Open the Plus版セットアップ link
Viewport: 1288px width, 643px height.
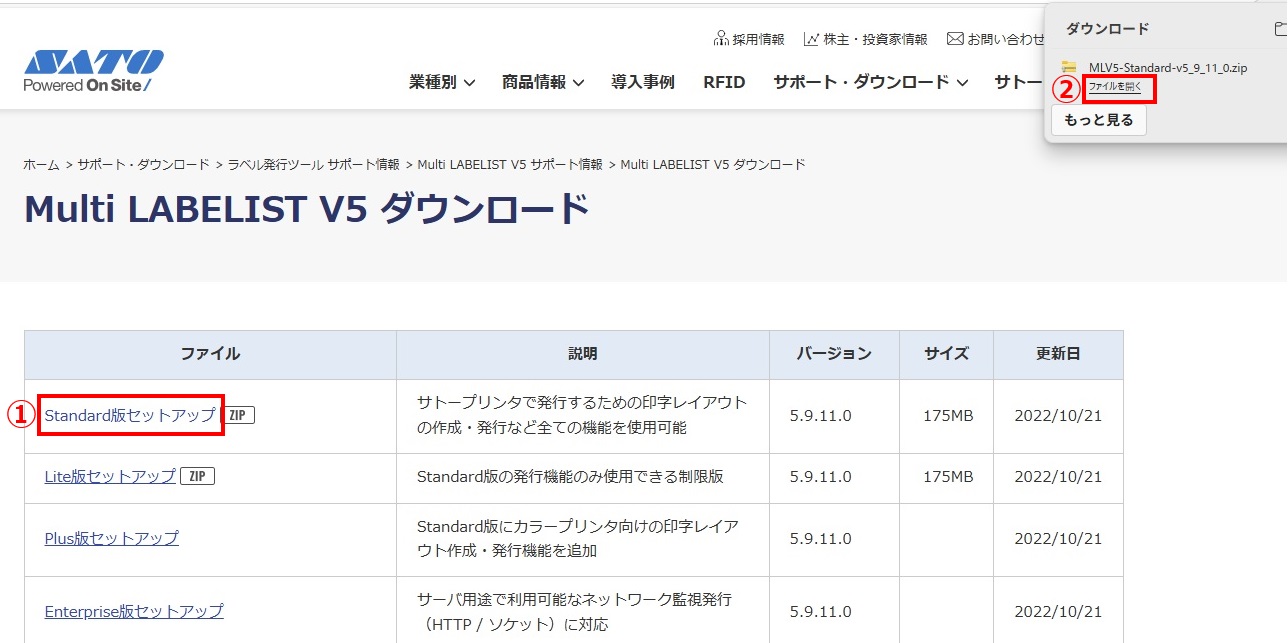[x=112, y=538]
